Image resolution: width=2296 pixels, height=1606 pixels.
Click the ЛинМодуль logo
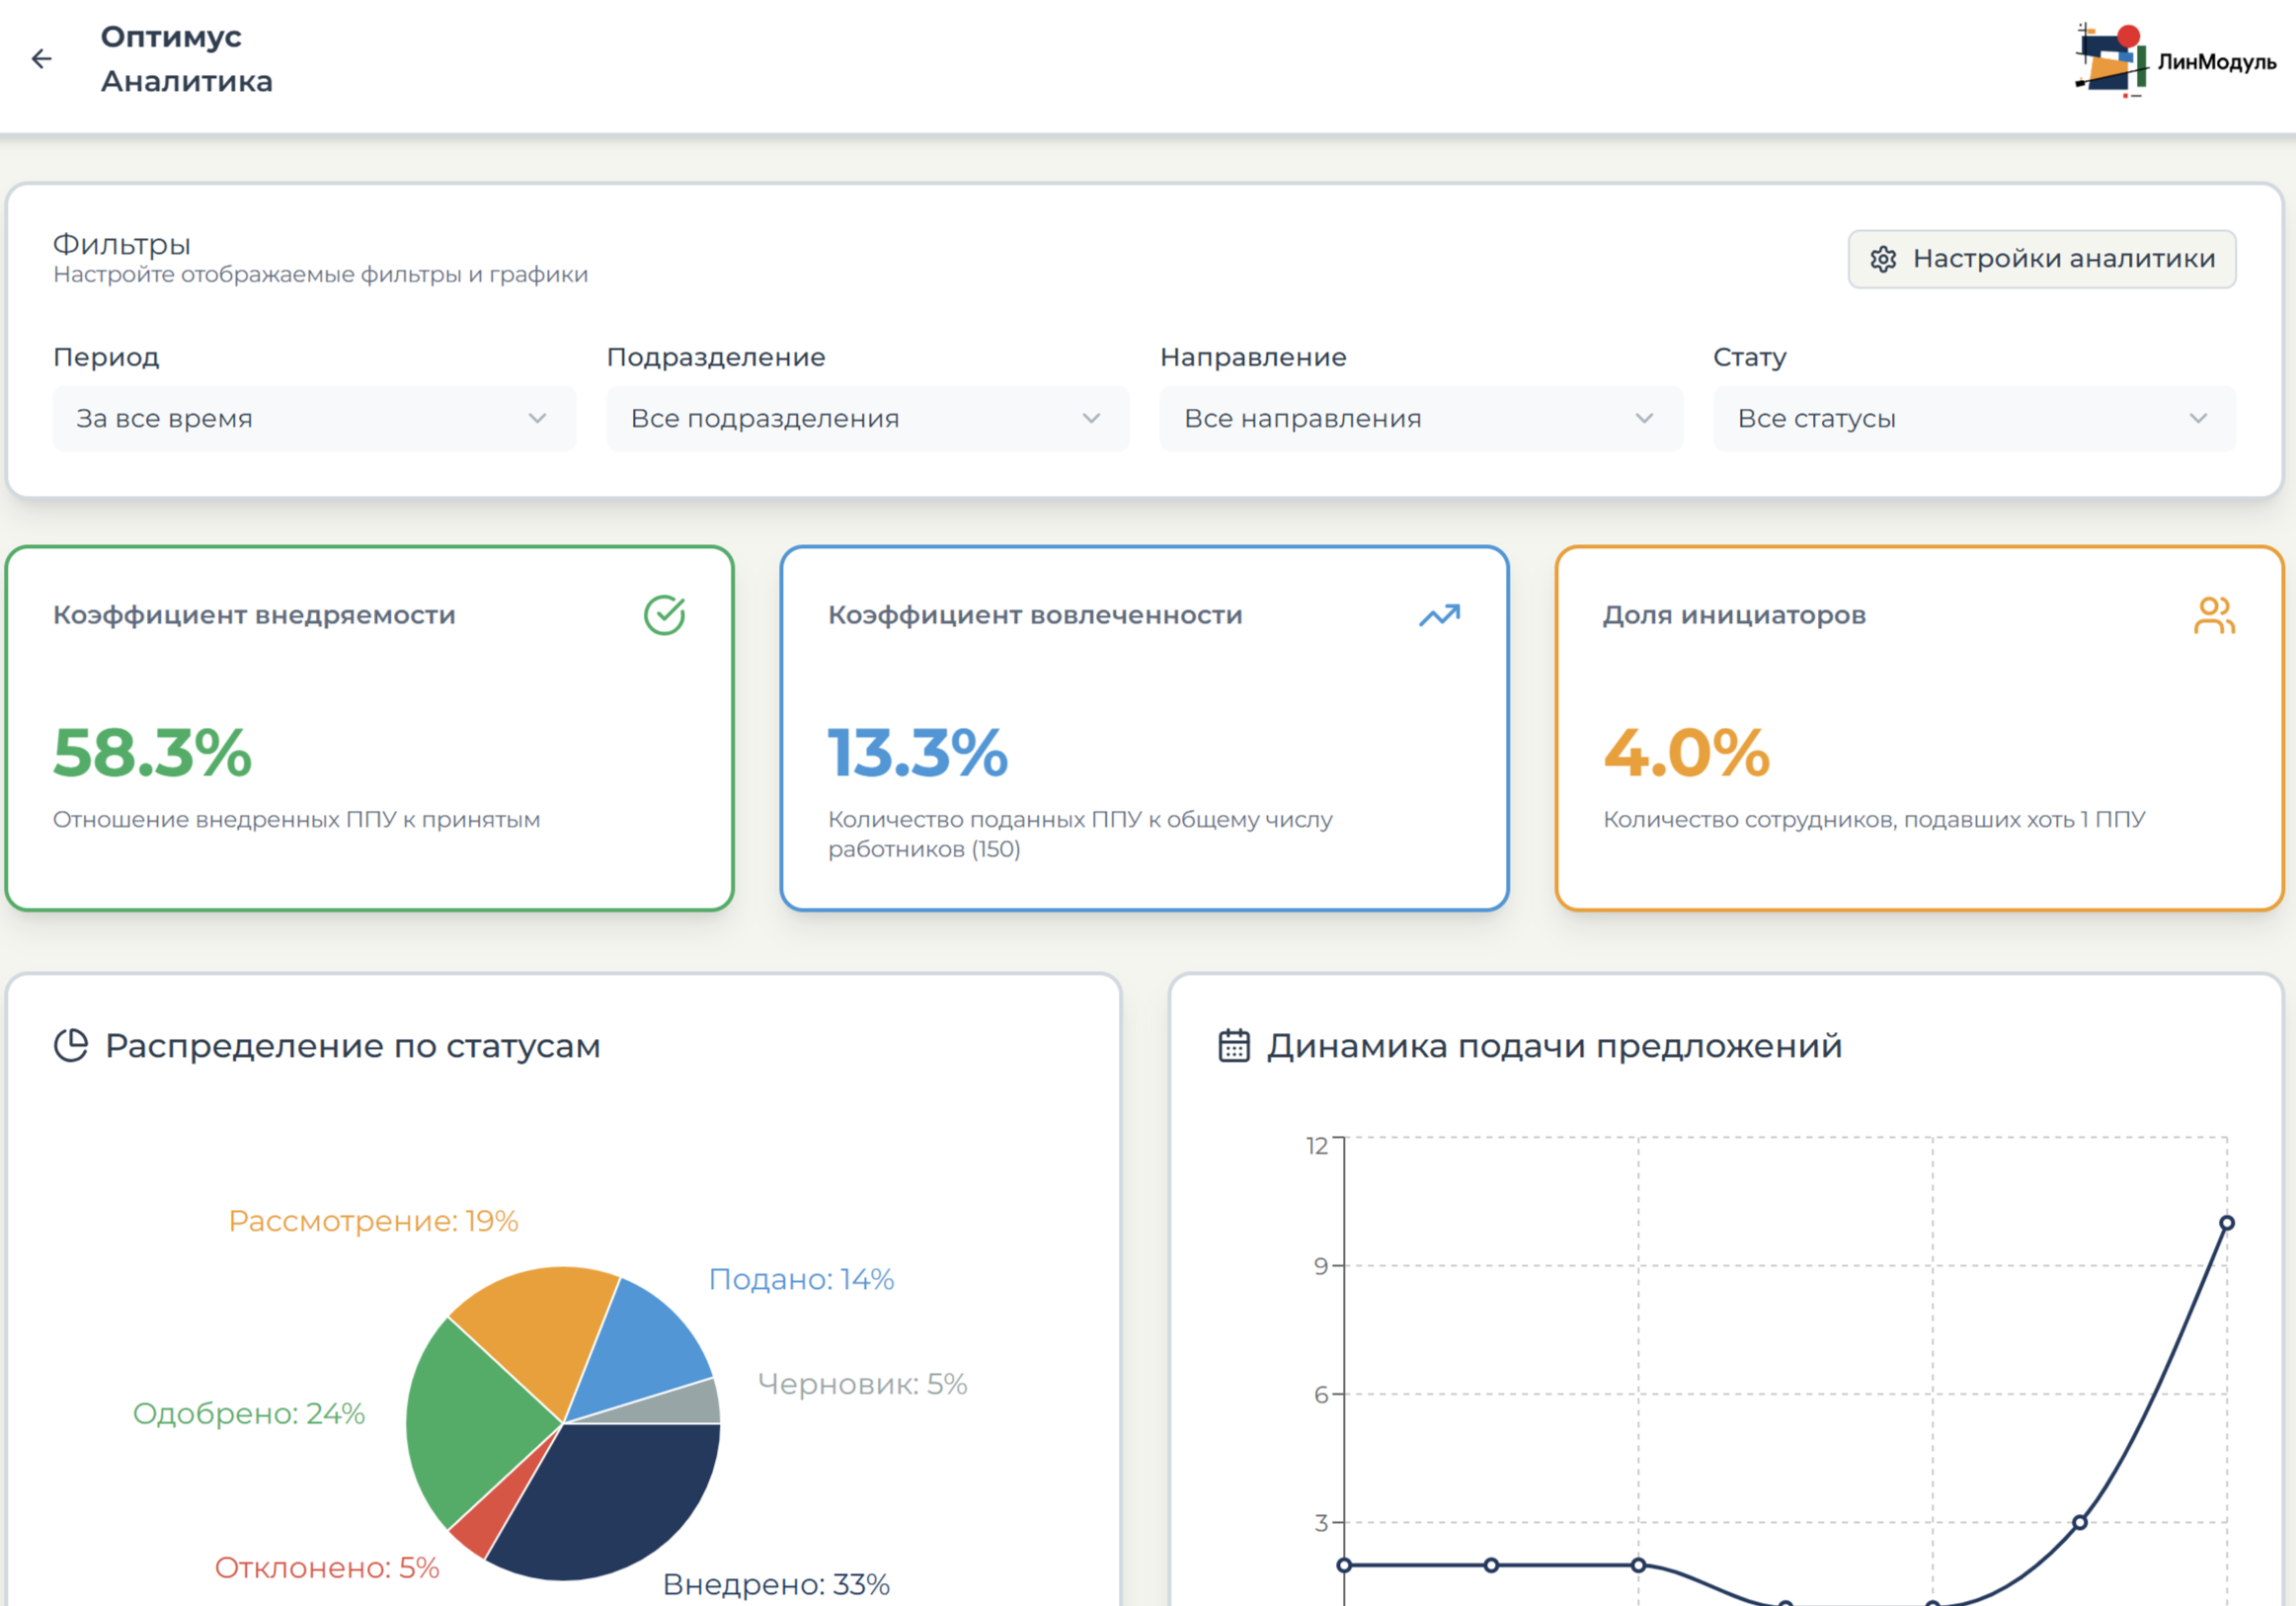click(2176, 60)
